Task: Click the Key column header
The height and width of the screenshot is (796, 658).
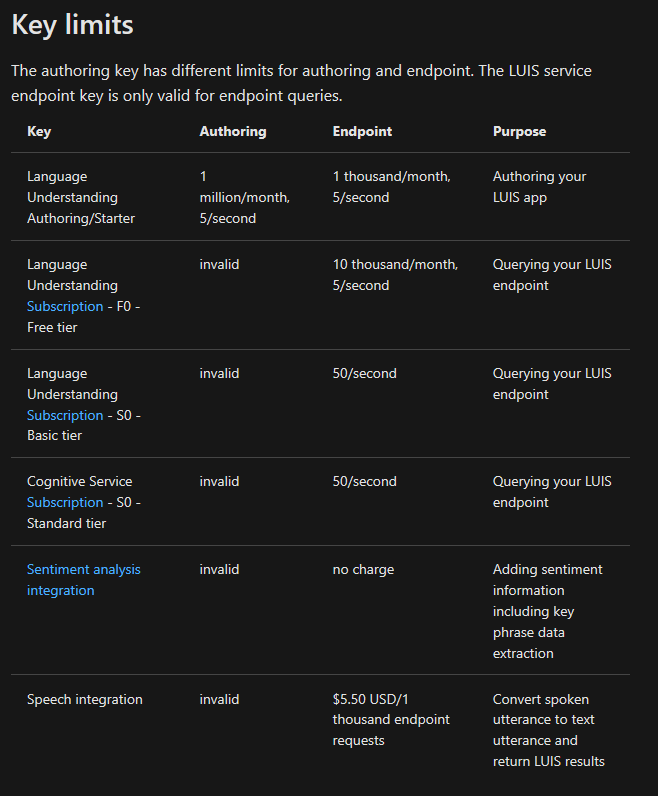Action: pyautogui.click(x=39, y=131)
